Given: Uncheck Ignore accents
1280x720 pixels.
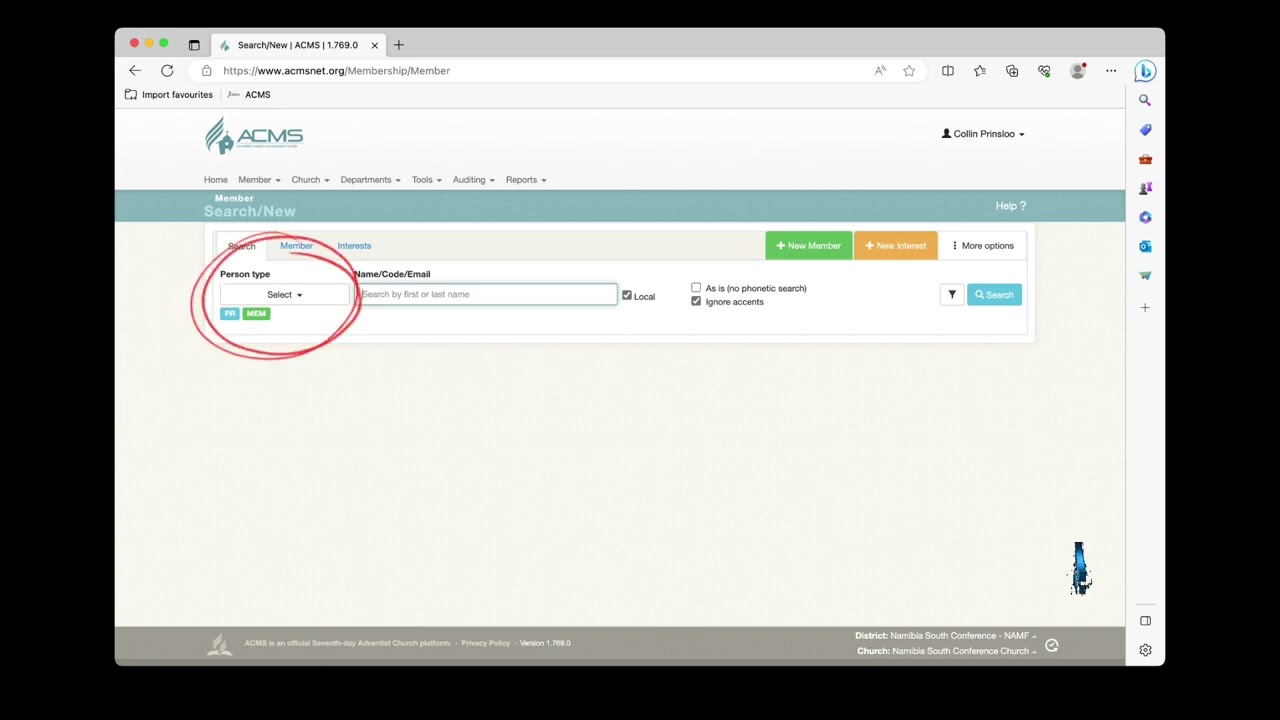Looking at the screenshot, I should pos(696,301).
